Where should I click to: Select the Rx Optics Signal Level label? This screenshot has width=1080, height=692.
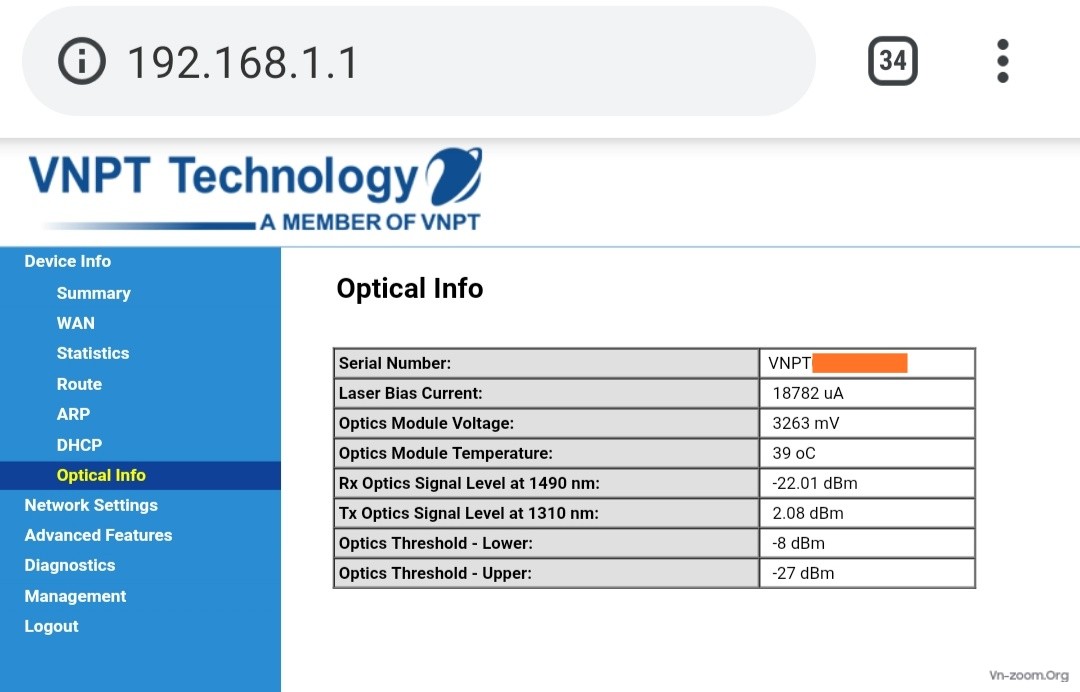(547, 483)
